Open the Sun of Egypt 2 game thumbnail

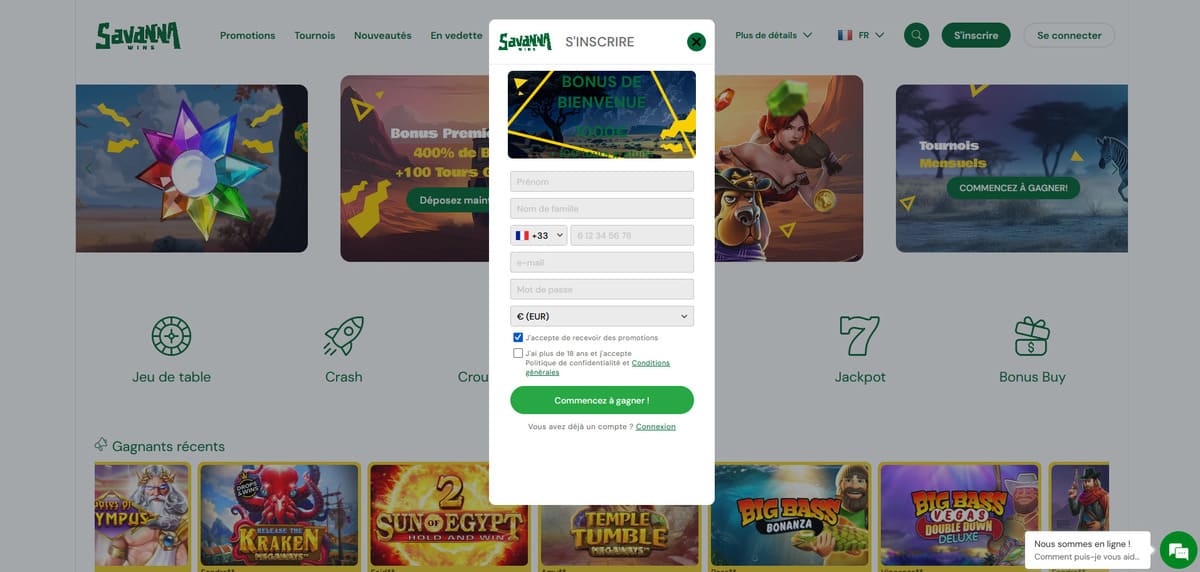[448, 516]
